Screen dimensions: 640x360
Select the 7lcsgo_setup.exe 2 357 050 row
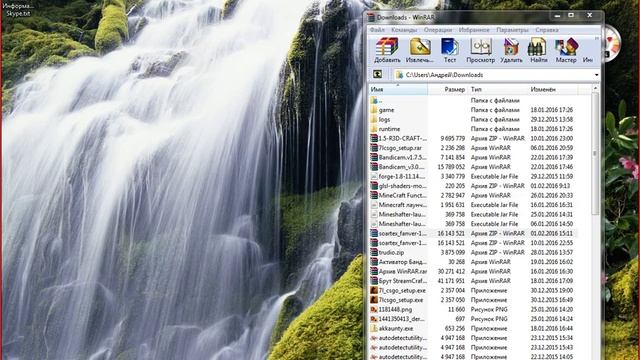[473, 300]
